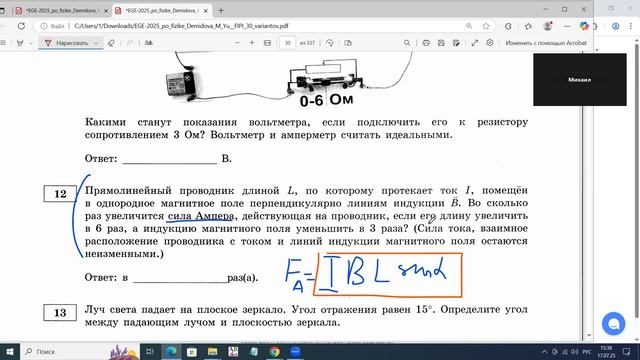
Task: Click the PDF vertical scrollbar
Action: pyautogui.click(x=589, y=192)
